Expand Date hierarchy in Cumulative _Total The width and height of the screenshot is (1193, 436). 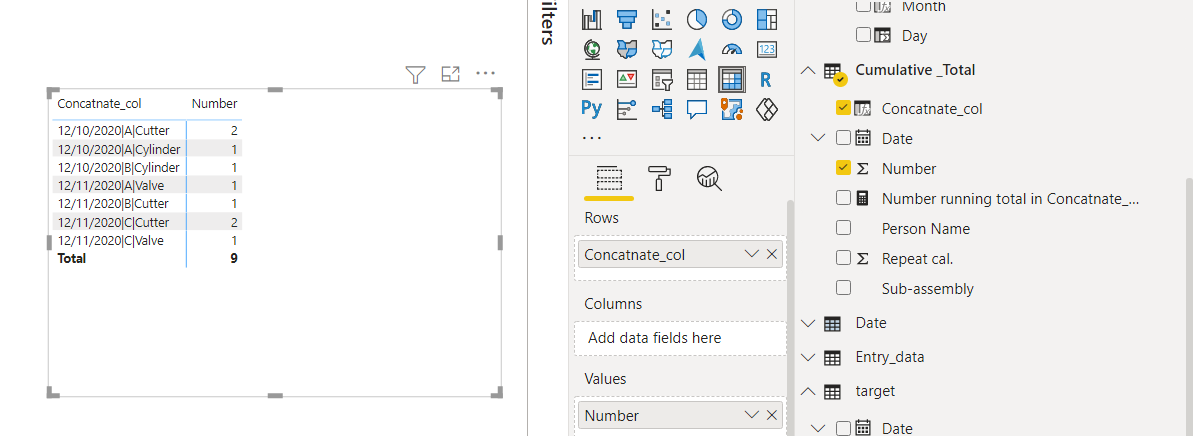pos(819,138)
